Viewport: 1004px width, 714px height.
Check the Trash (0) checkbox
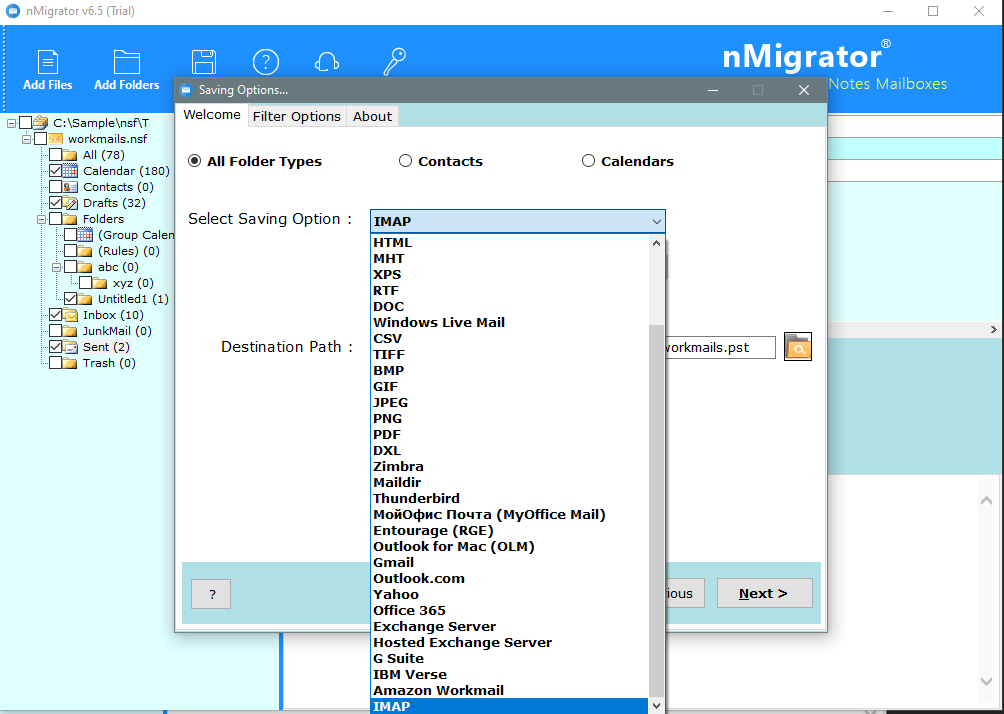pyautogui.click(x=55, y=363)
